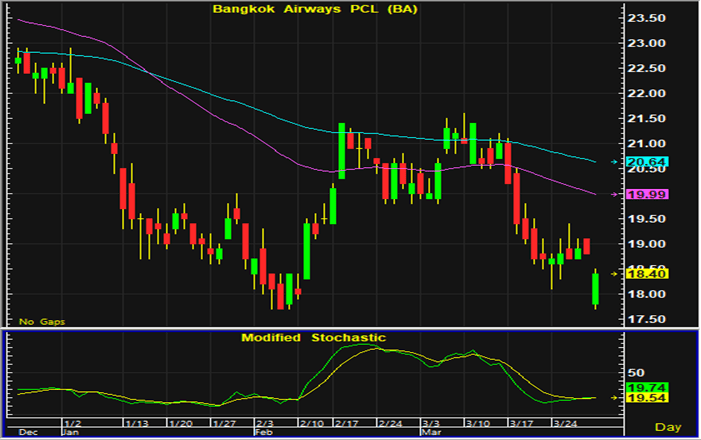This screenshot has width=701, height=440.
Task: Click the "No Gaps" indicator label
Action: pos(39,321)
